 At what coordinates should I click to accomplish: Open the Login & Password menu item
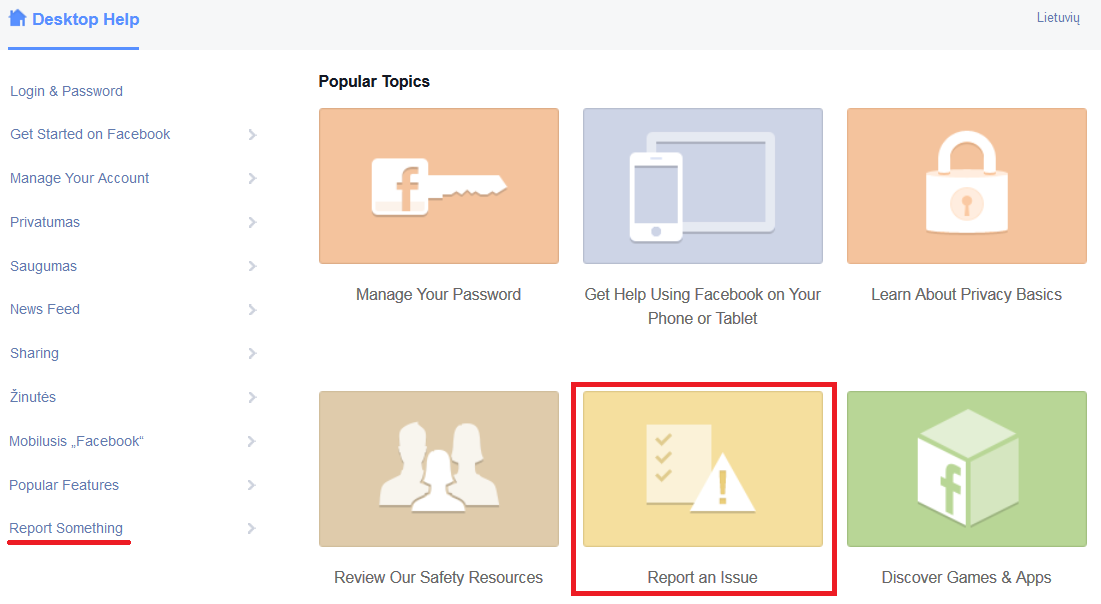coord(66,91)
